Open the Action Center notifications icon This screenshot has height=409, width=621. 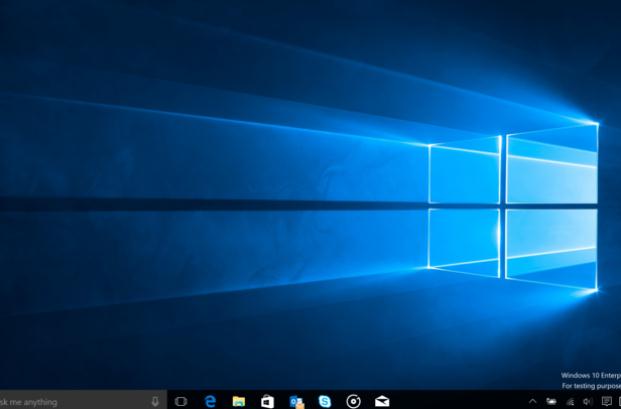click(606, 401)
